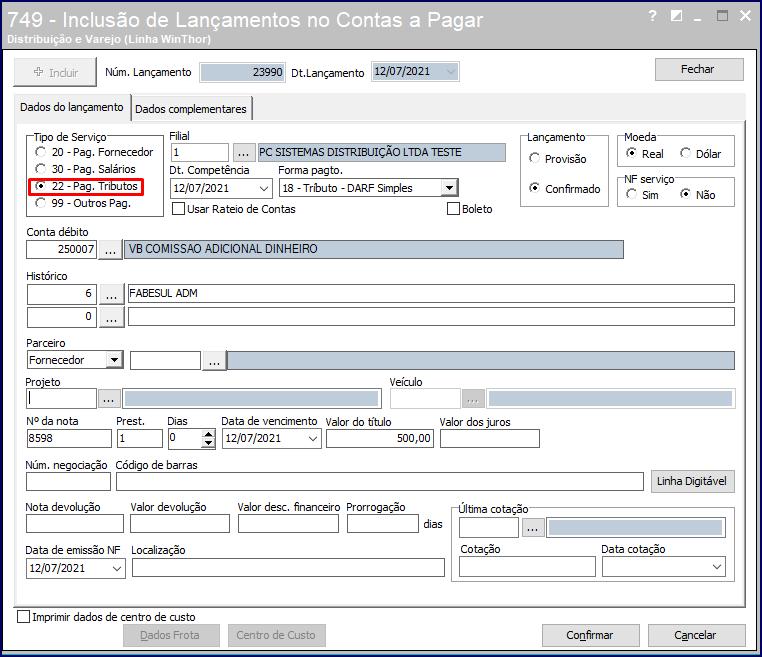The image size is (762, 657).
Task: Focus the Valor do título field
Action: click(380, 438)
